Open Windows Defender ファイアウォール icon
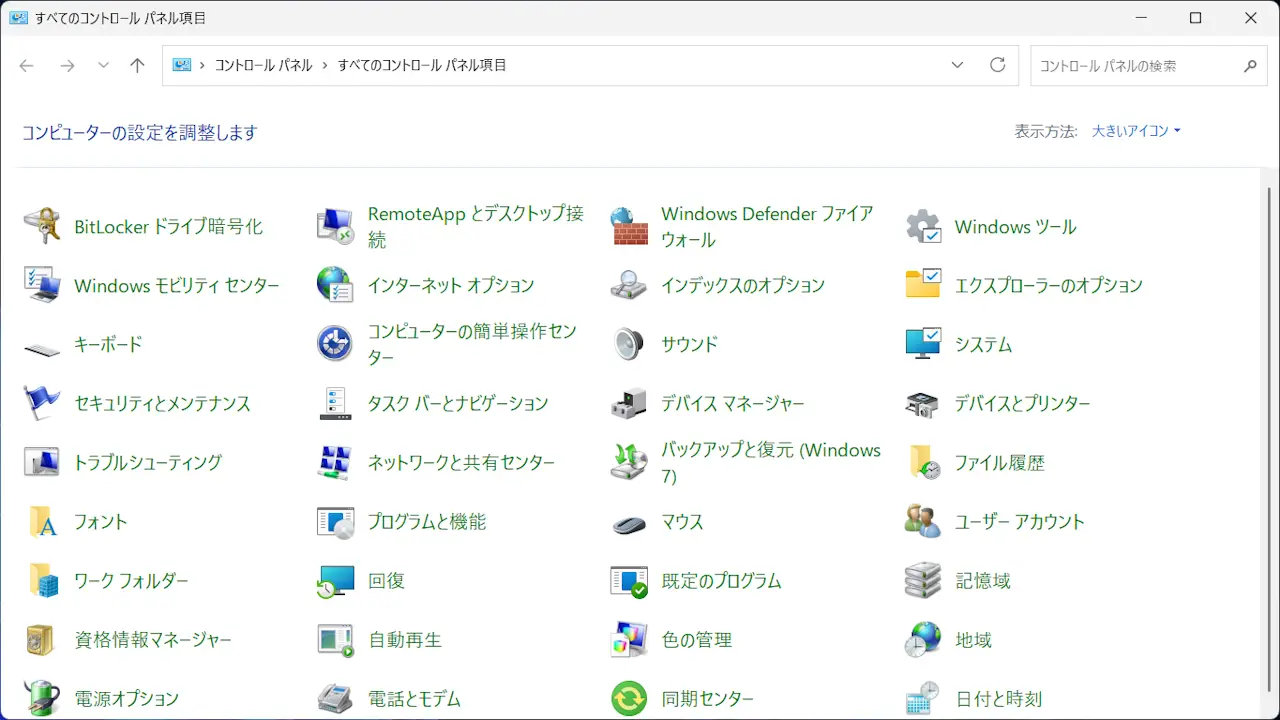The width and height of the screenshot is (1280, 720). pos(629,227)
